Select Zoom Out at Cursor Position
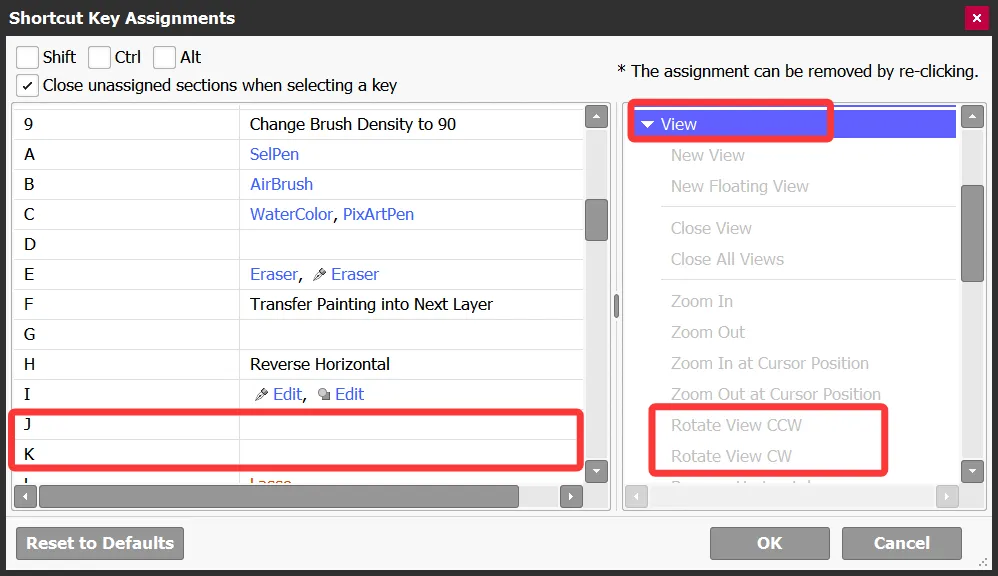998x576 pixels. click(775, 395)
